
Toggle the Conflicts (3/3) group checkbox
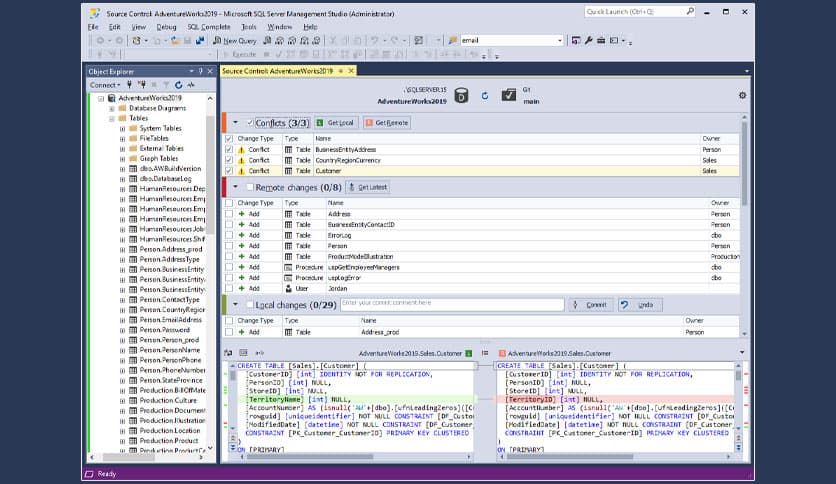pyautogui.click(x=250, y=123)
